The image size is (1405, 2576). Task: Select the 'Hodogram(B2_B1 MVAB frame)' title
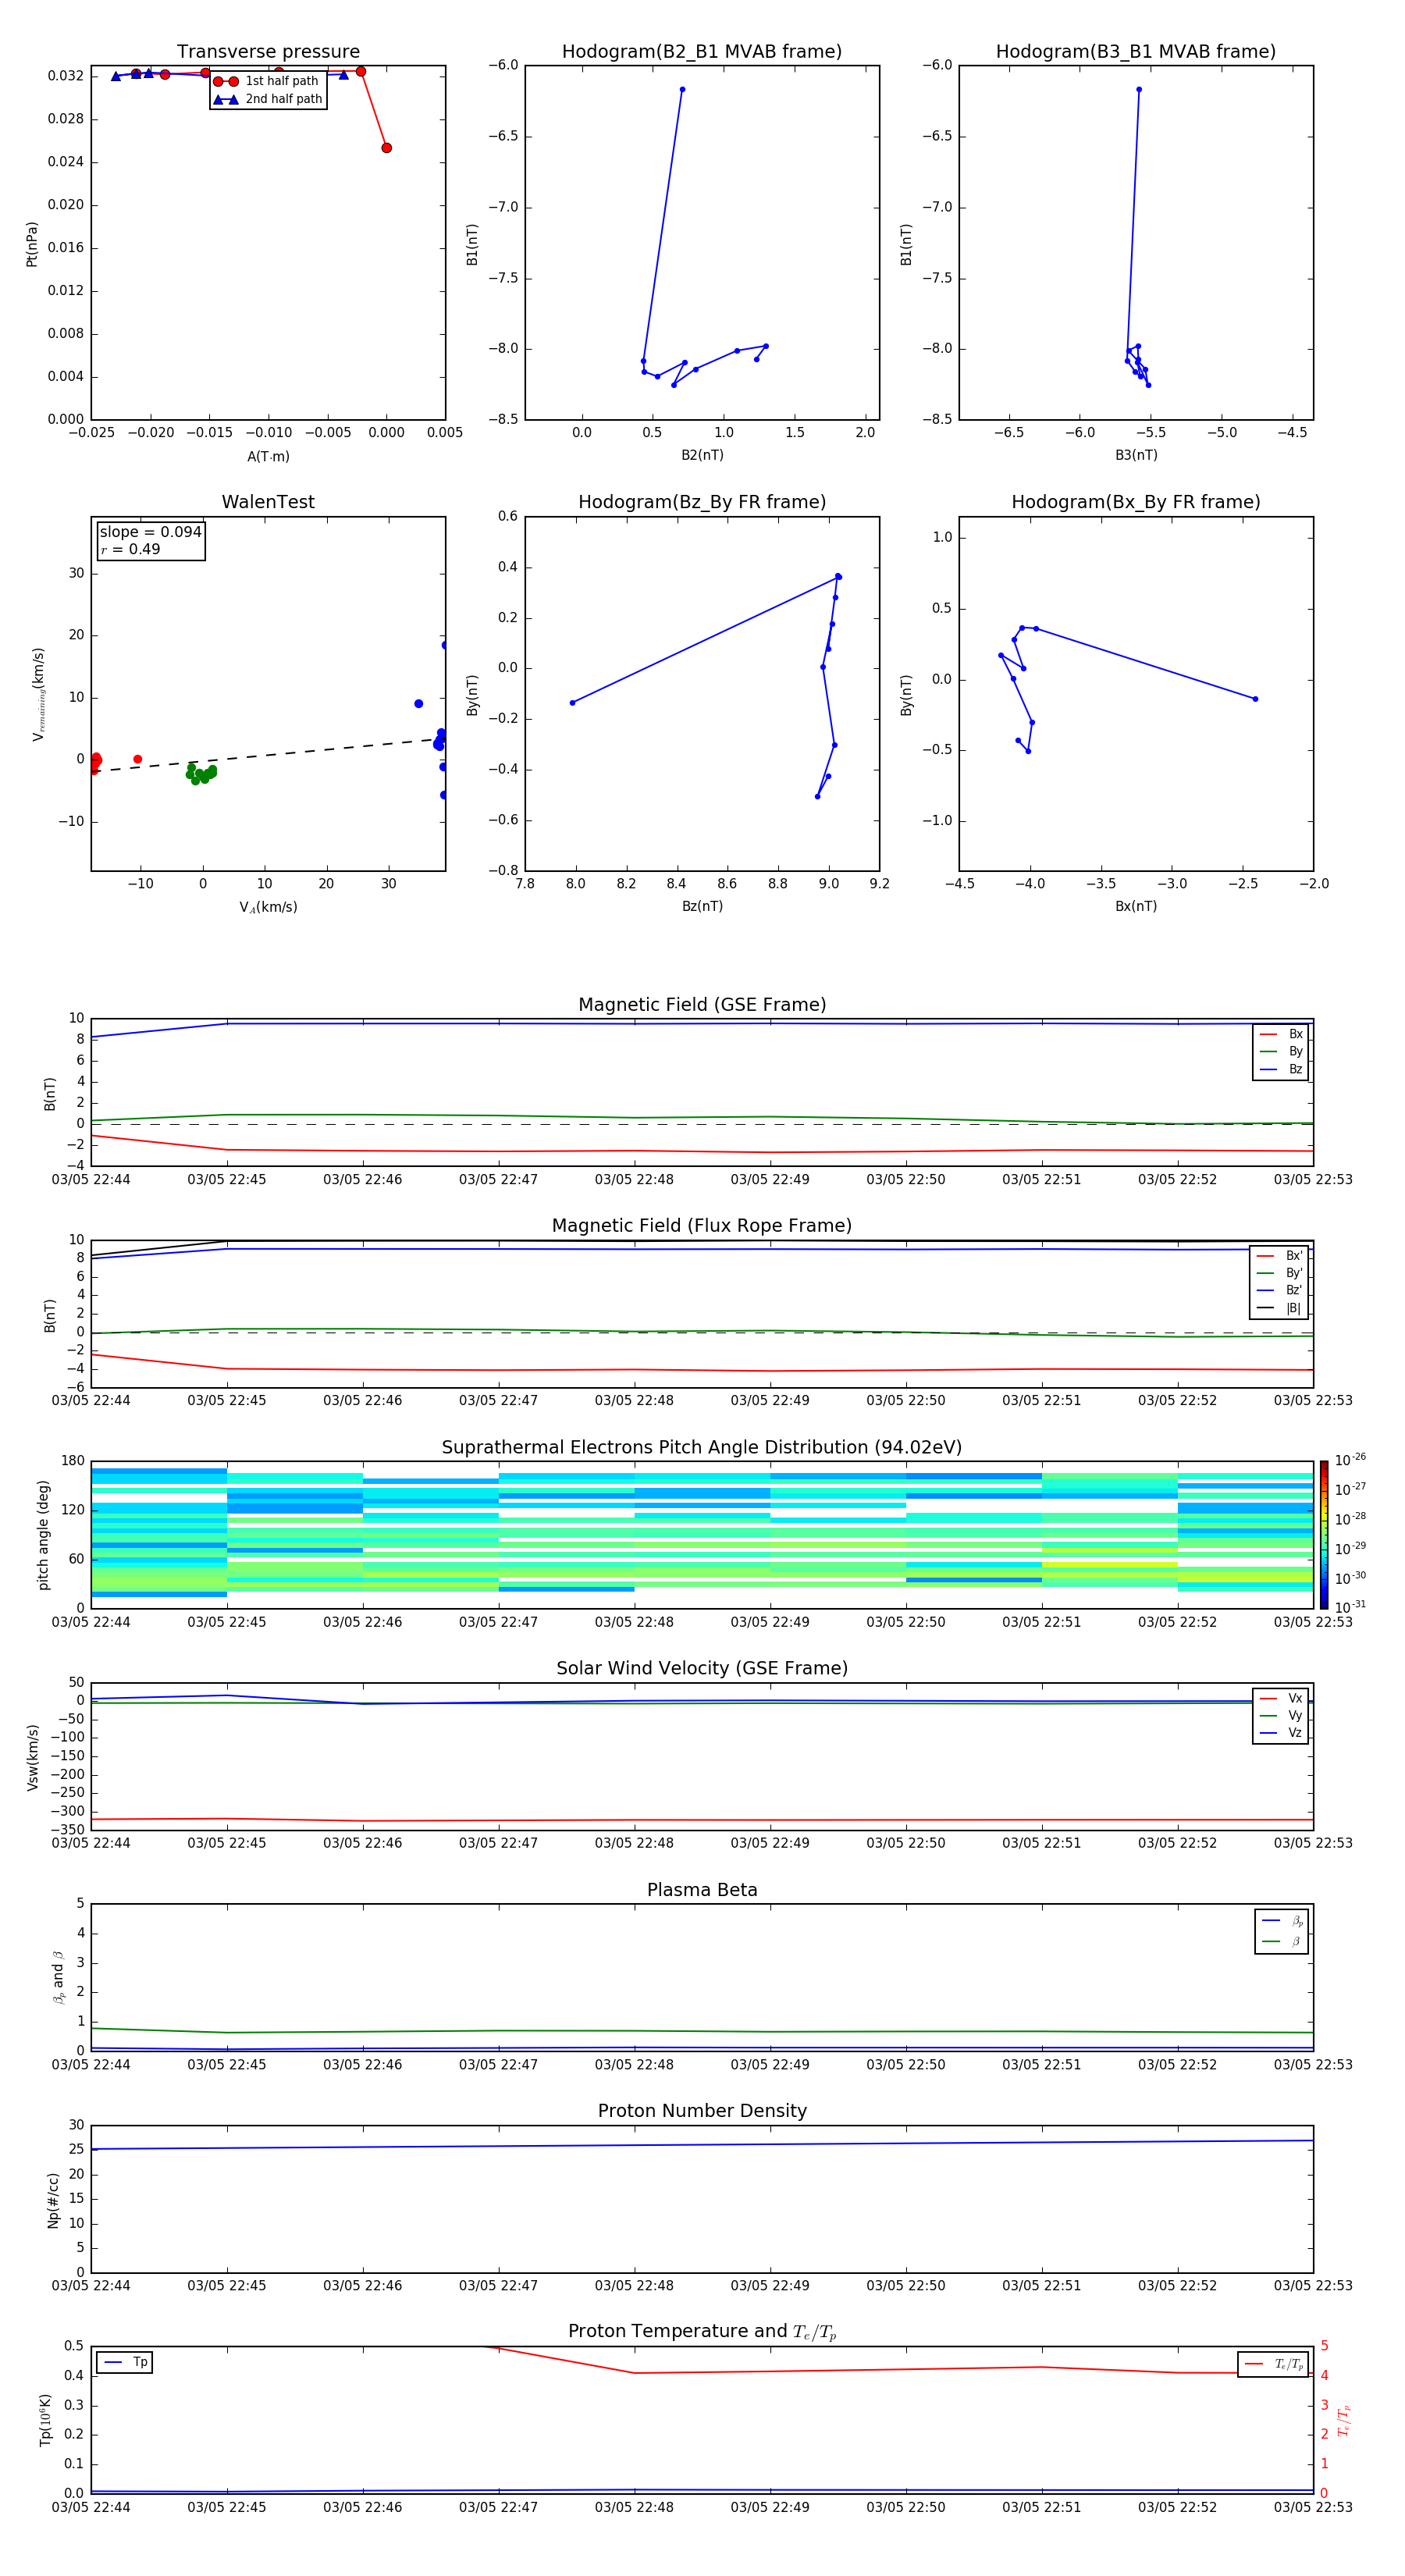(x=702, y=51)
